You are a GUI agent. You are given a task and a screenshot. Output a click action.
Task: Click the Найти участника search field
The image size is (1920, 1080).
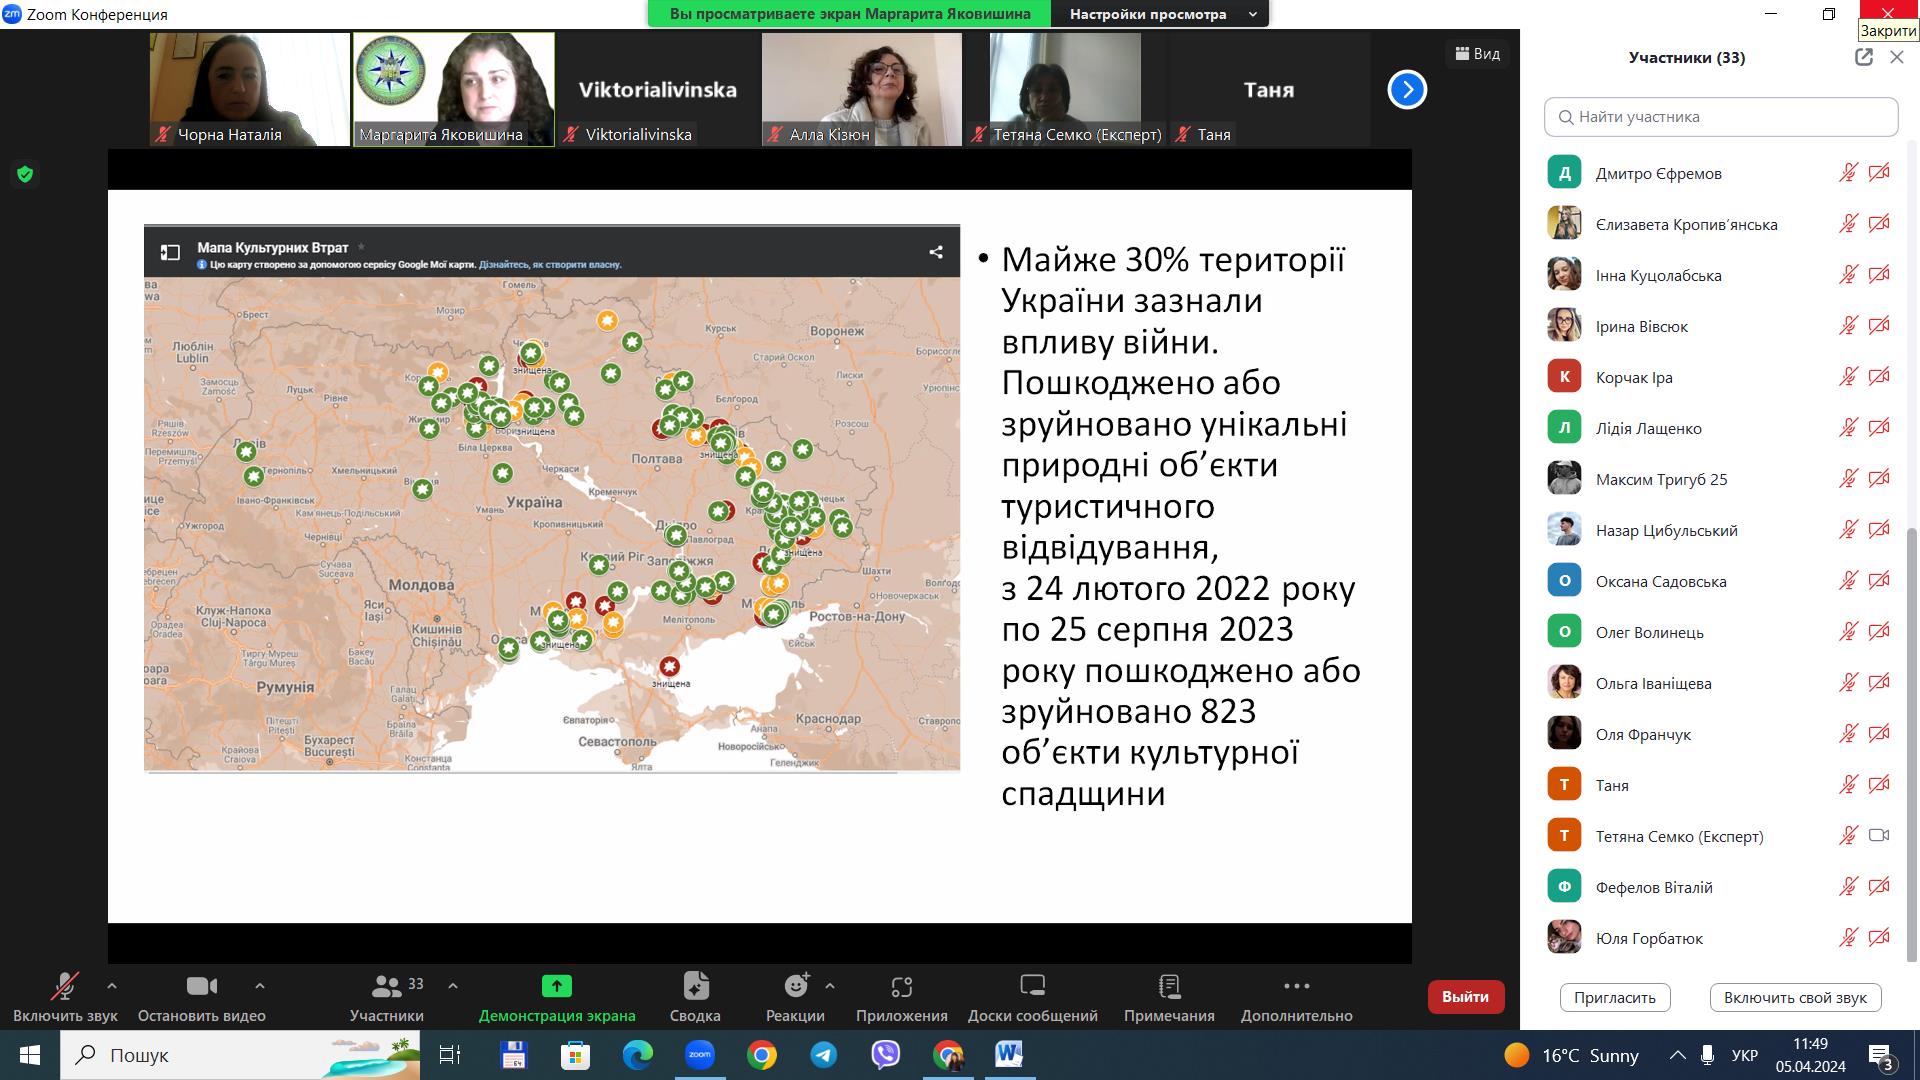[1720, 117]
